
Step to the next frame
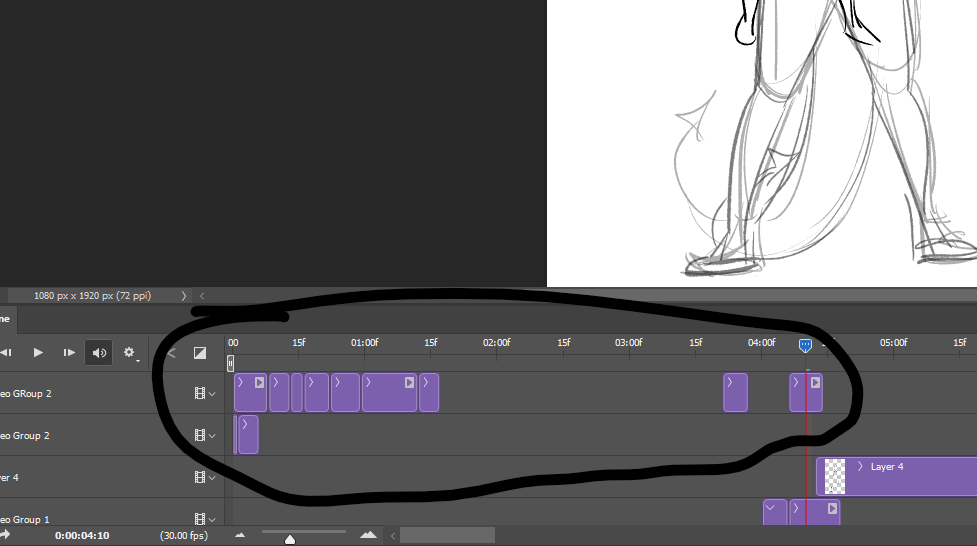coord(69,353)
